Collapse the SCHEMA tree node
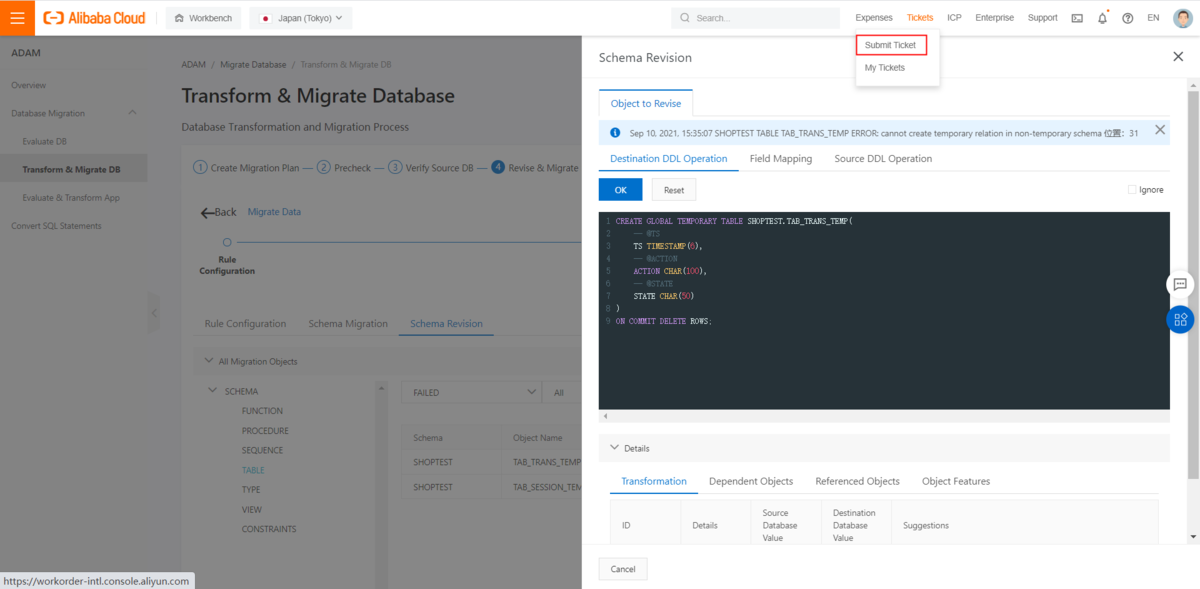The height and width of the screenshot is (589, 1200). (213, 391)
